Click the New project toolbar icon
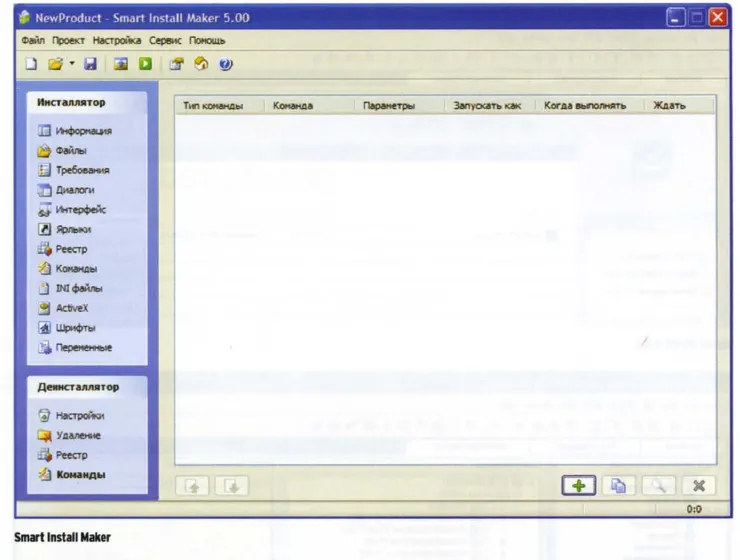This screenshot has width=740, height=560. click(31, 64)
